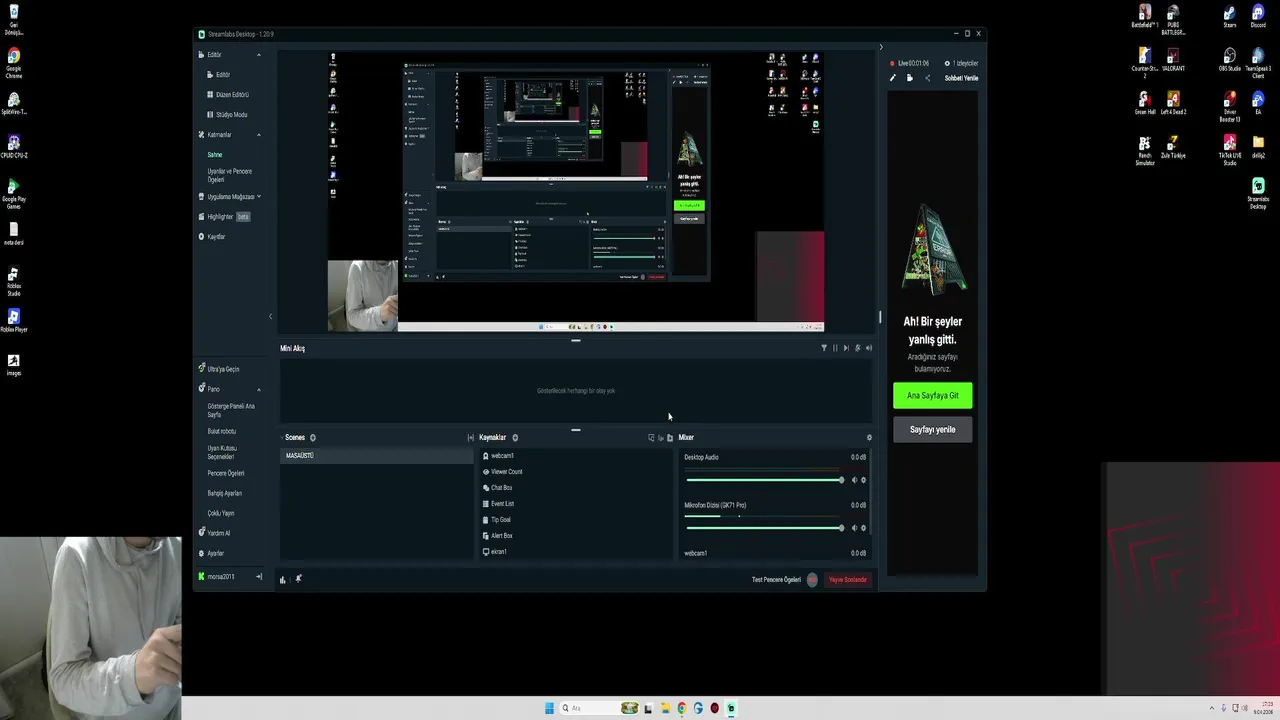Collapse the left sidebar arrow
Image resolution: width=1280 pixels, height=720 pixels.
[x=270, y=316]
